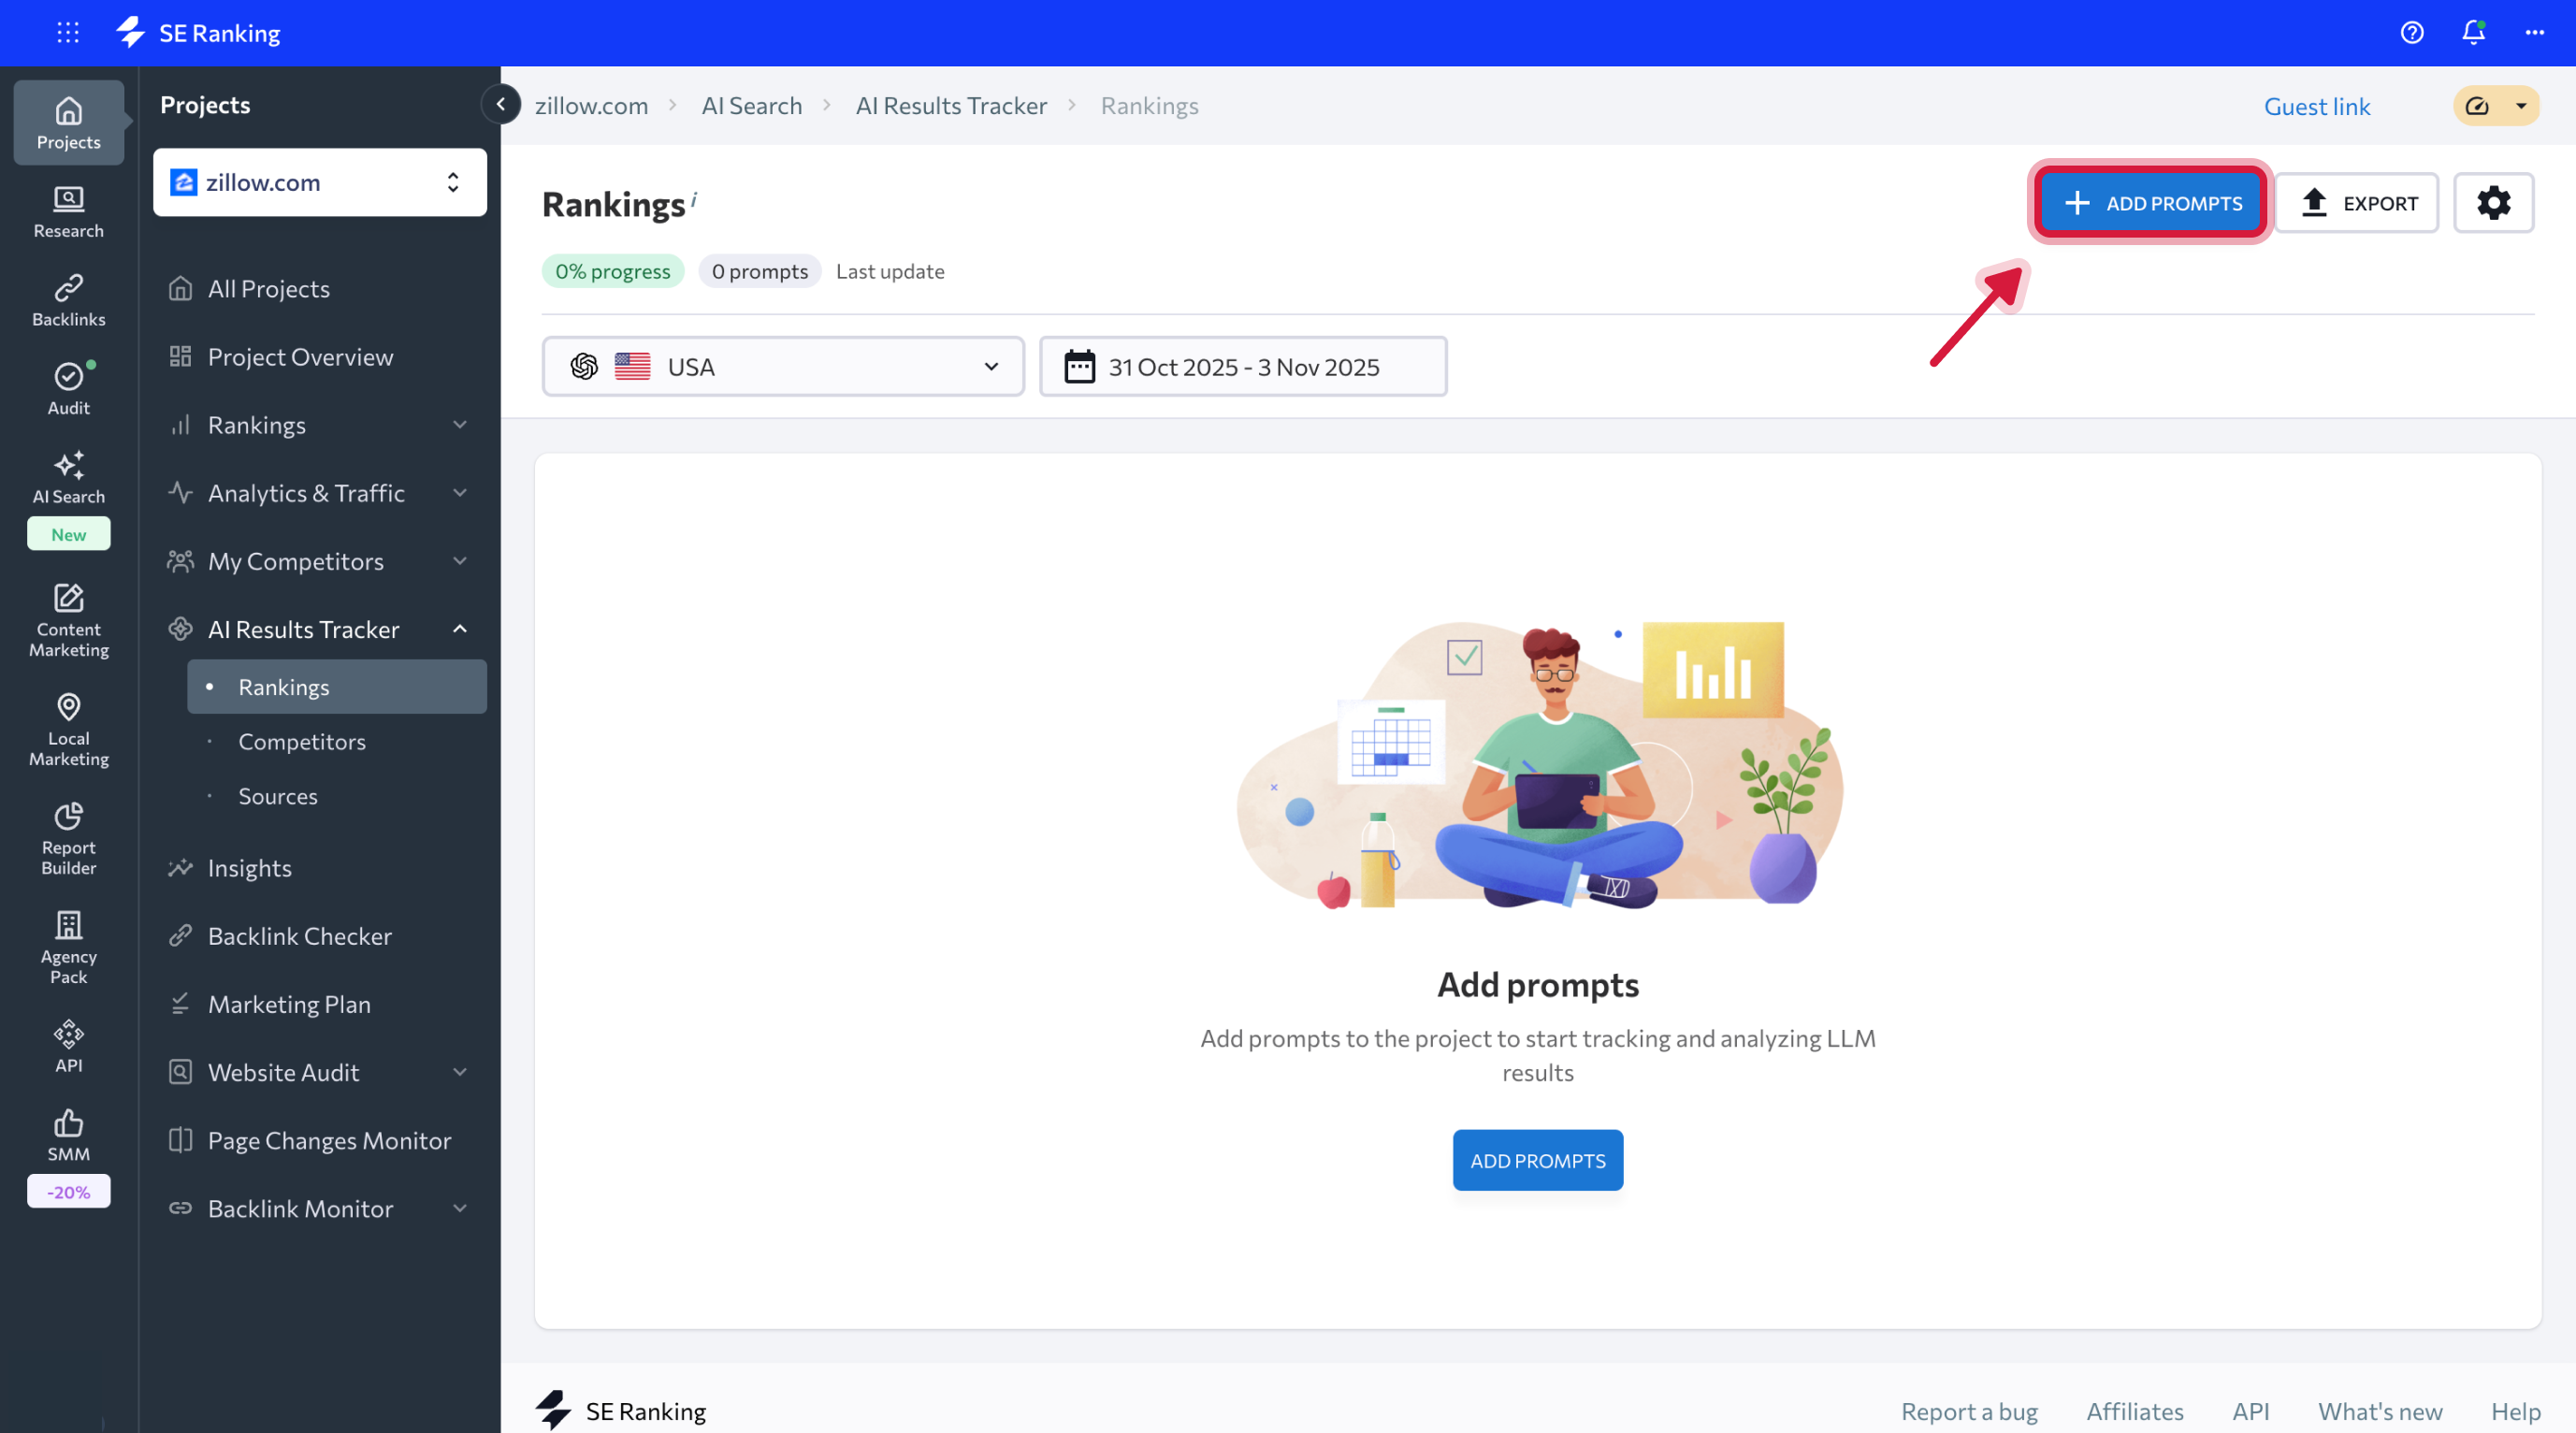This screenshot has width=2576, height=1433.
Task: Open the Local Marketing section
Action: click(x=68, y=729)
